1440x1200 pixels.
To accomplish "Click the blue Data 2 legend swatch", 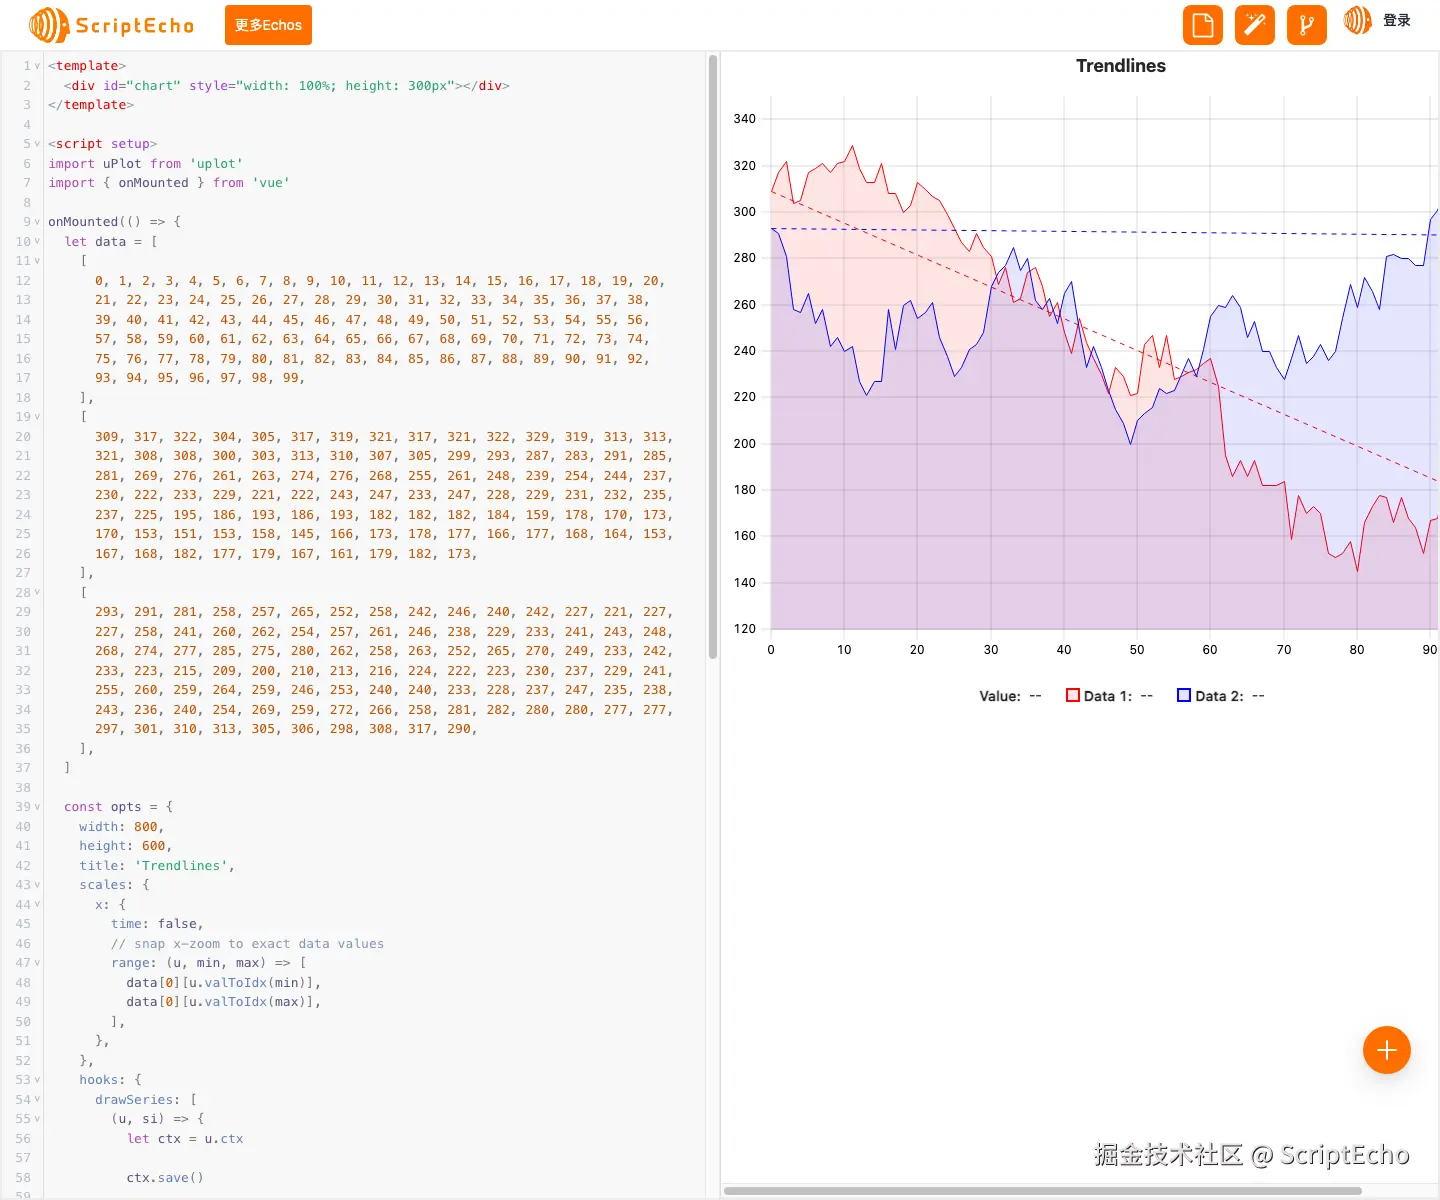I will pyautogui.click(x=1184, y=695).
